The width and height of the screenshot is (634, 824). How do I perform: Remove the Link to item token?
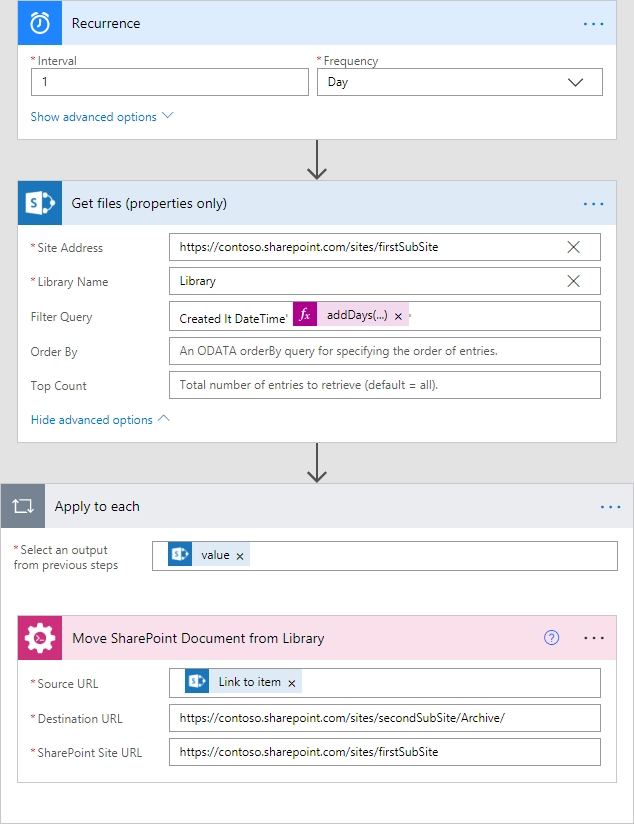[x=292, y=683]
